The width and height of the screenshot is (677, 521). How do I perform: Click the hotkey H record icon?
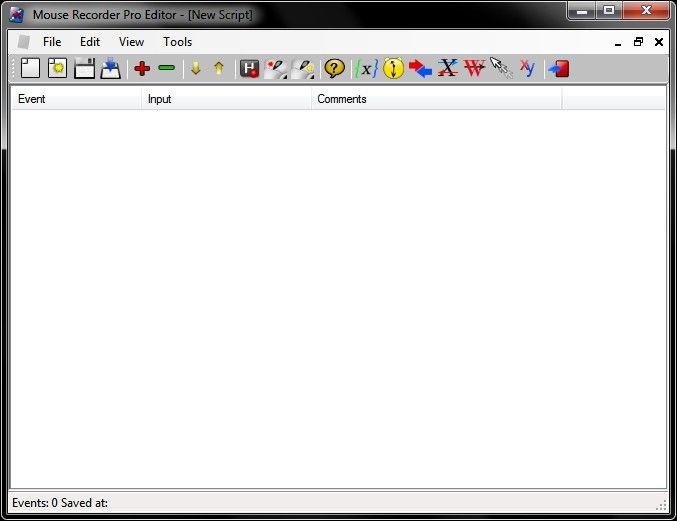tap(249, 69)
